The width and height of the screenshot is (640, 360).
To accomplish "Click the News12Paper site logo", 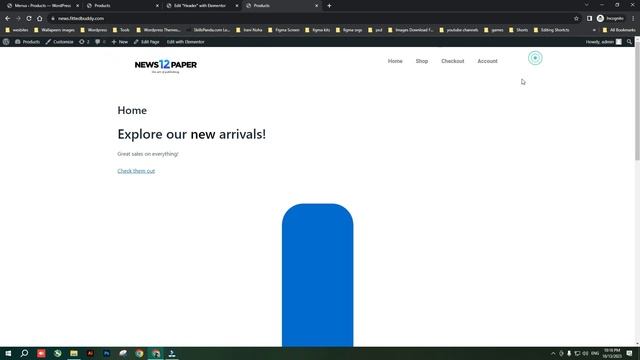I will [x=166, y=66].
